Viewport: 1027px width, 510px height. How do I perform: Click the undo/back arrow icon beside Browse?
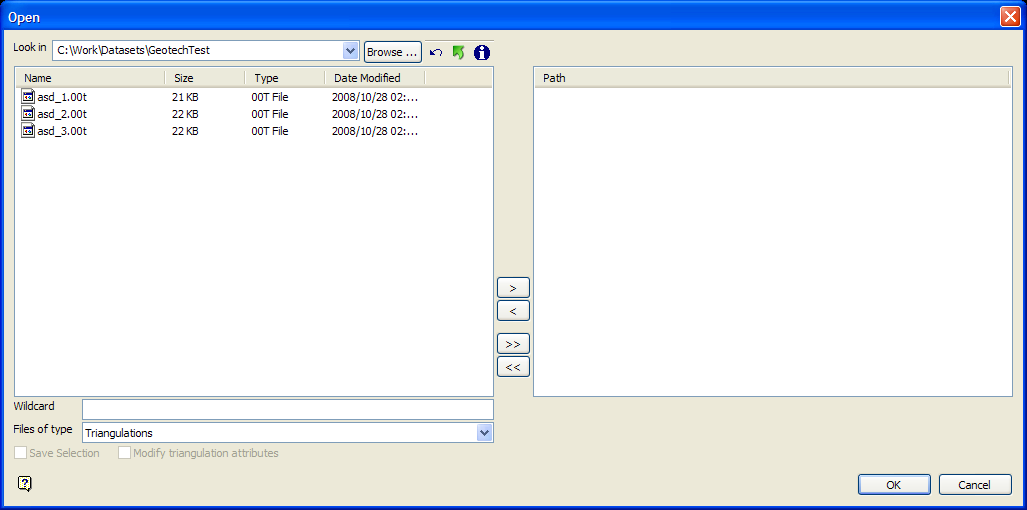point(436,52)
